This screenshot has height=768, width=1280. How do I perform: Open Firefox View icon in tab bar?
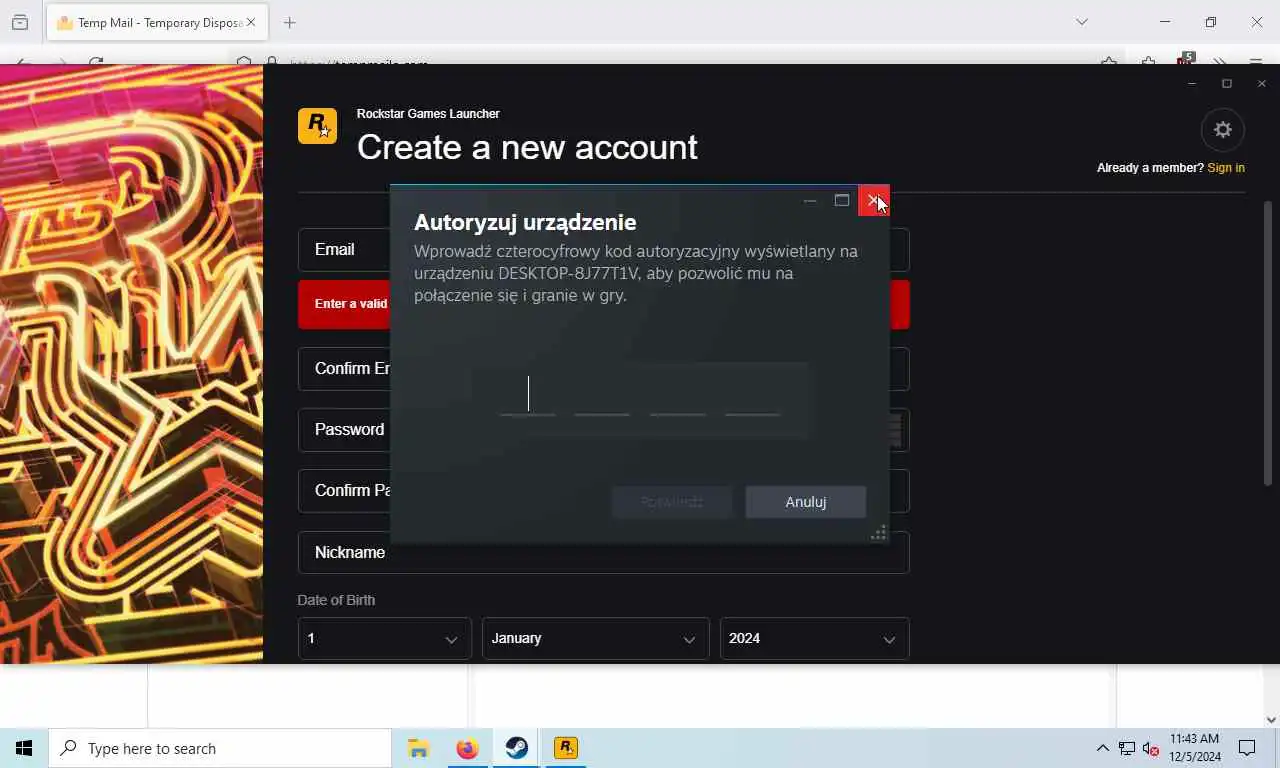click(x=20, y=22)
